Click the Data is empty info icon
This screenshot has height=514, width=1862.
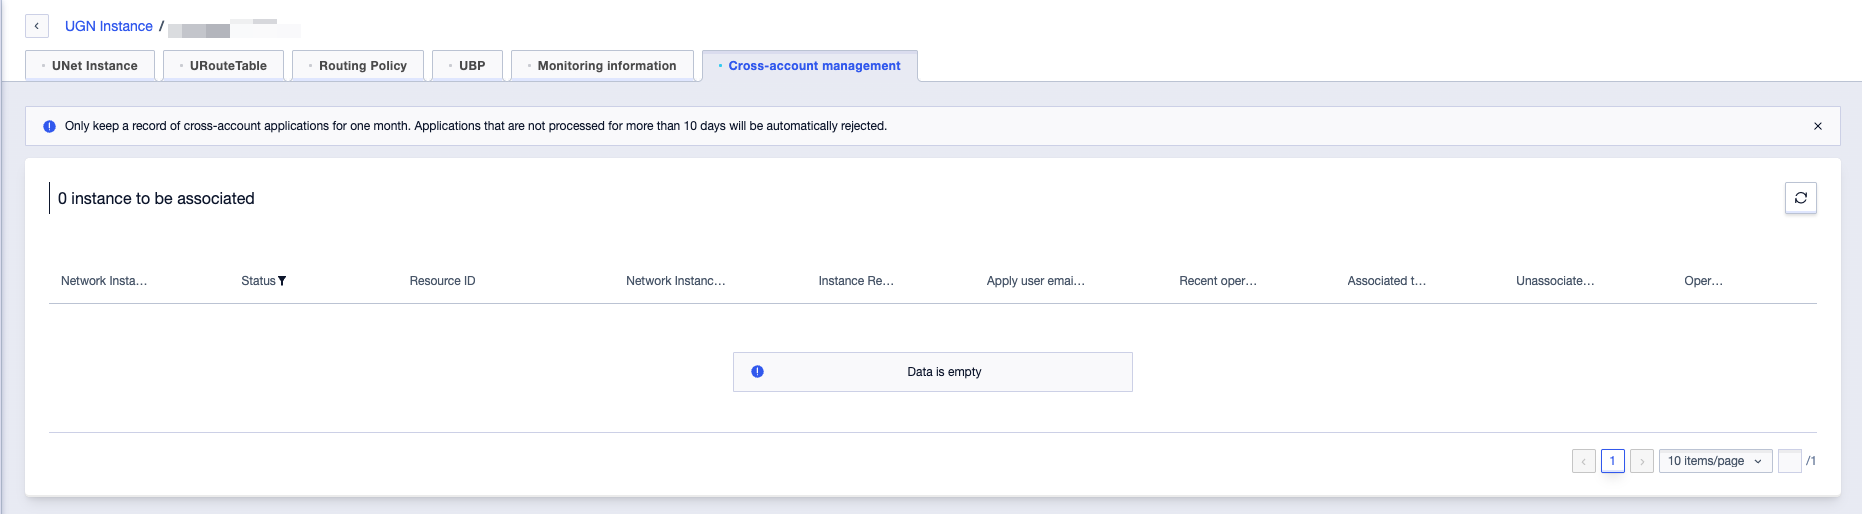coord(757,372)
